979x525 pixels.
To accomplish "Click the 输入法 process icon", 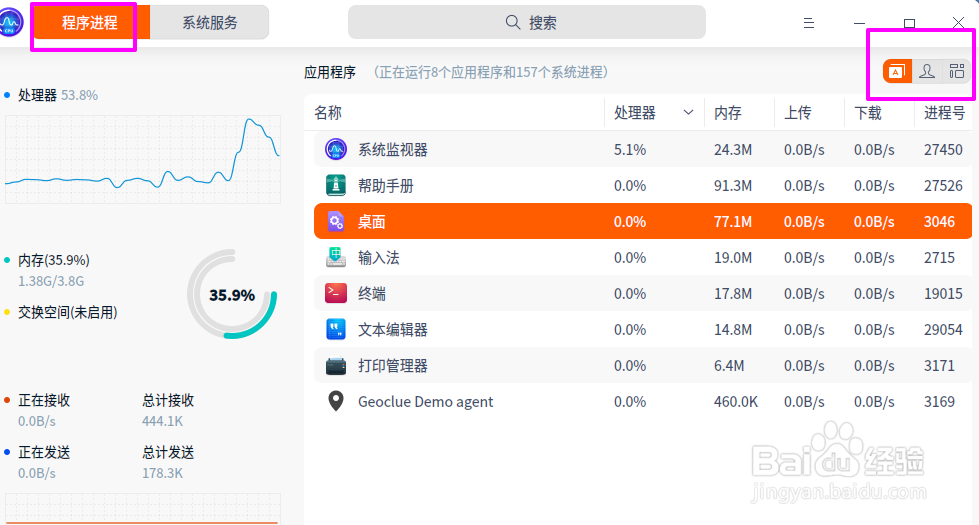I will click(x=336, y=257).
